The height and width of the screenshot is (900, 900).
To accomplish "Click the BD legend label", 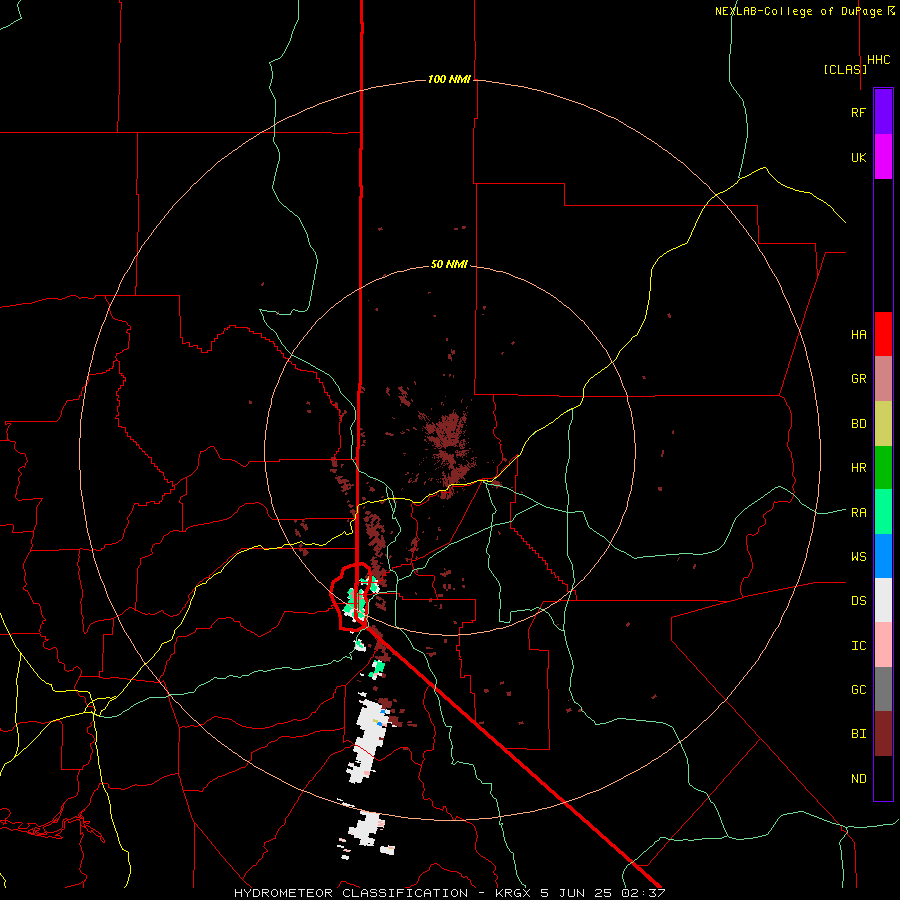I will tap(858, 424).
